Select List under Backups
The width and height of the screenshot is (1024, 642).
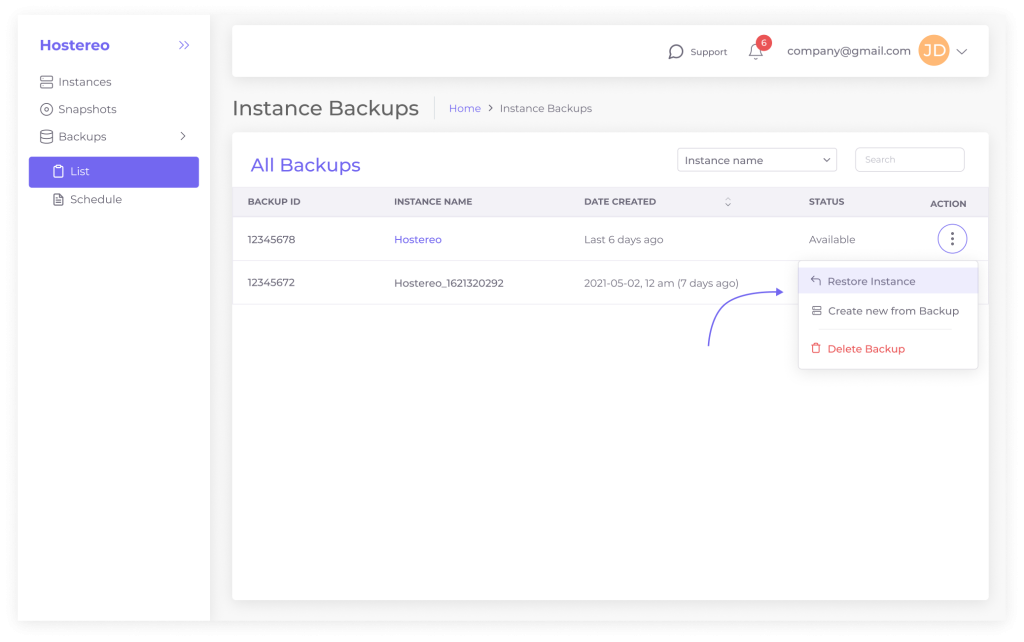(x=114, y=172)
